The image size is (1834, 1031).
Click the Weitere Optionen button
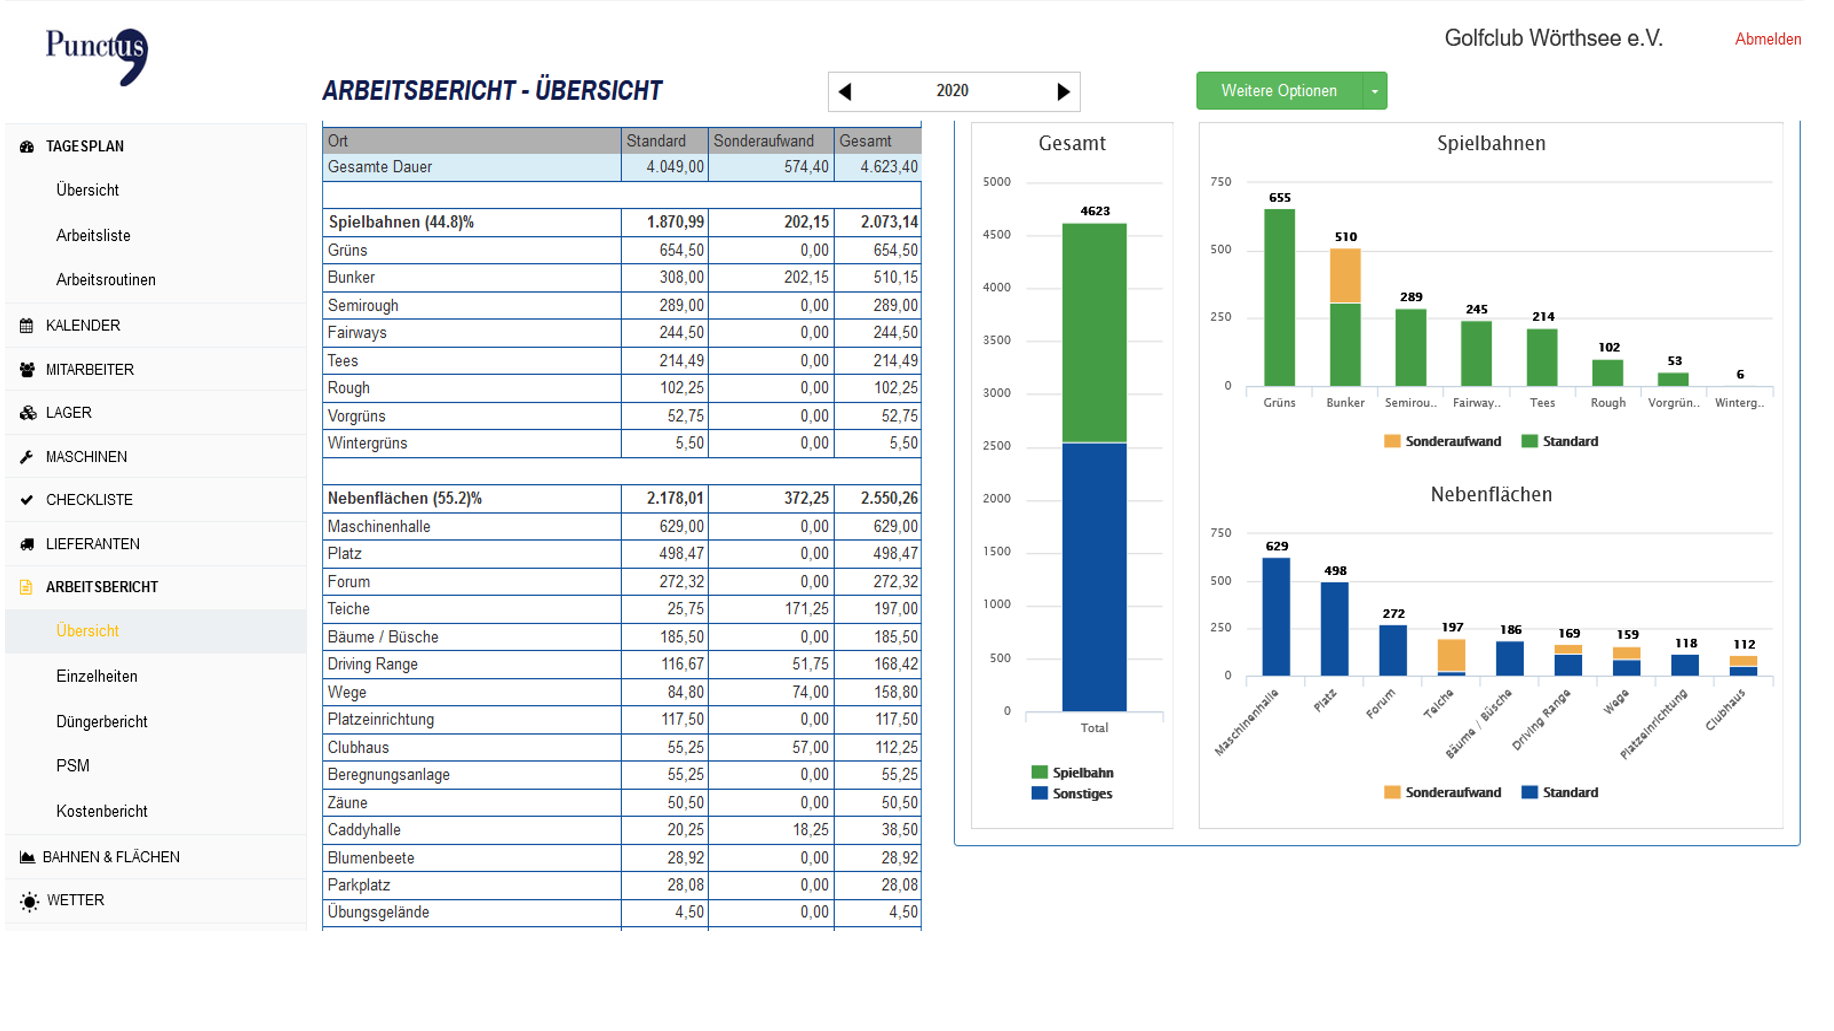coord(1279,91)
